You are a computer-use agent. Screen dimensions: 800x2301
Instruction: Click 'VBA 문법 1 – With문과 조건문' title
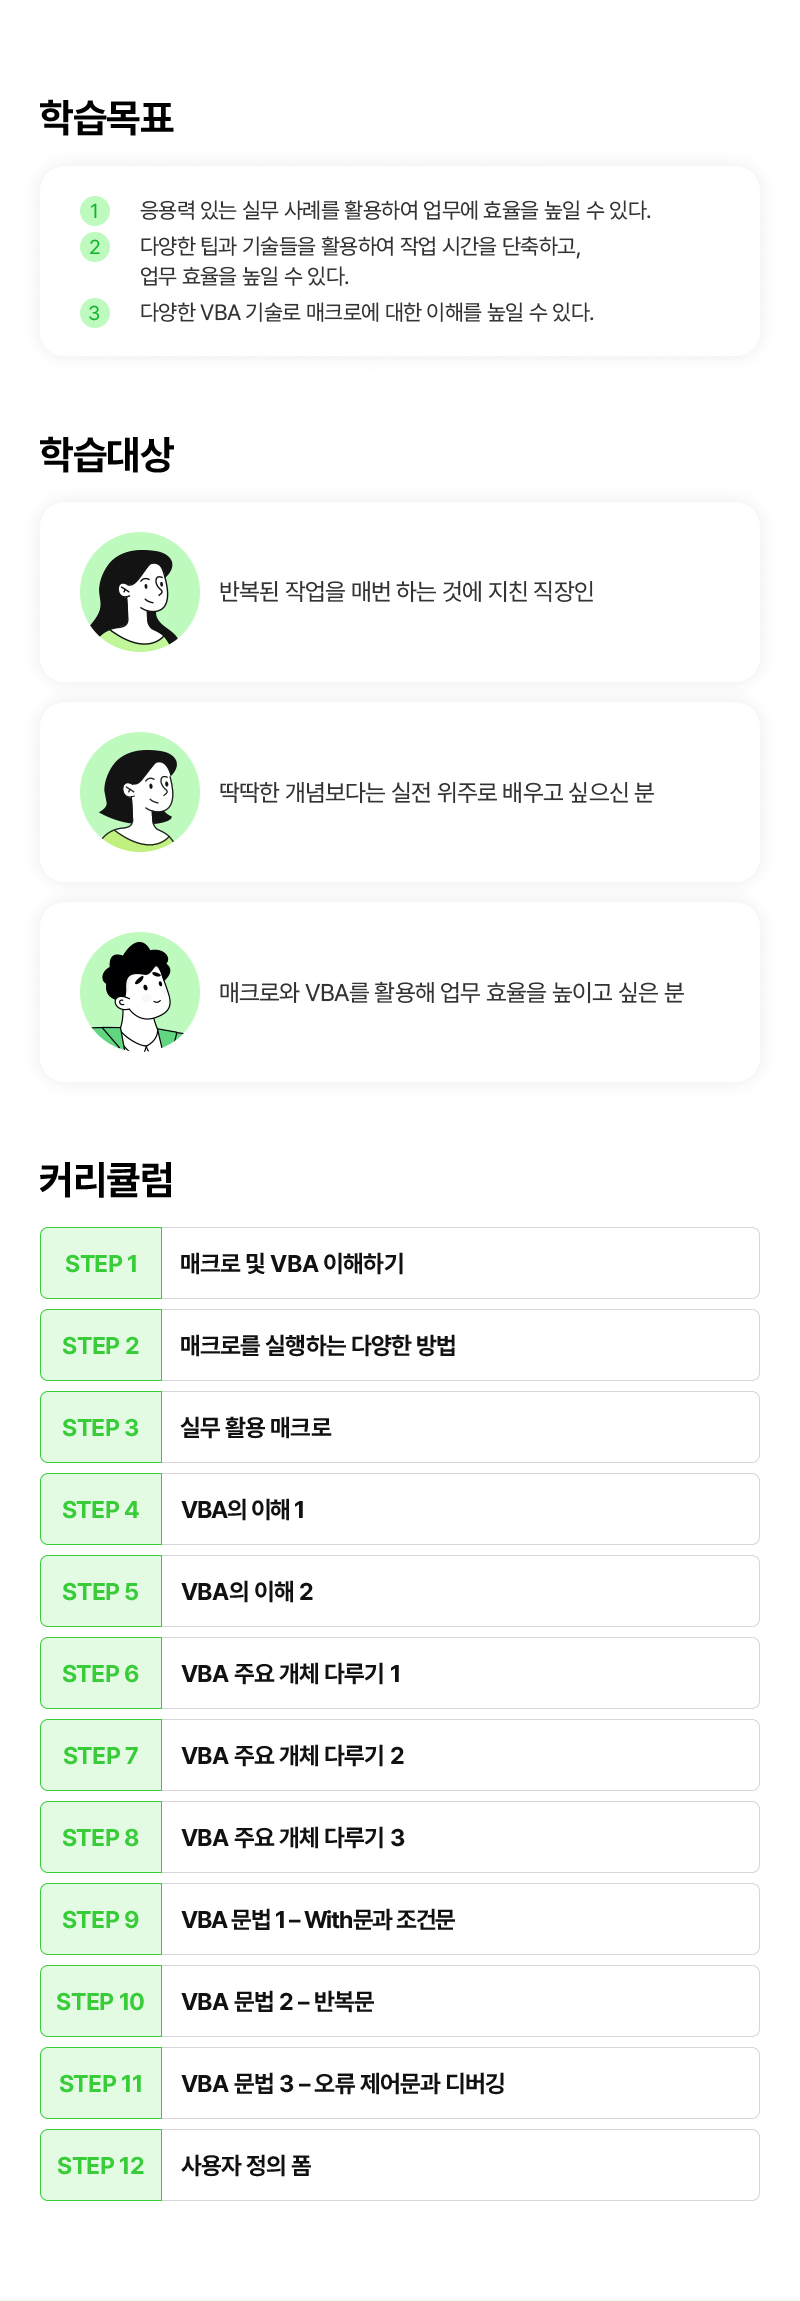318,1920
